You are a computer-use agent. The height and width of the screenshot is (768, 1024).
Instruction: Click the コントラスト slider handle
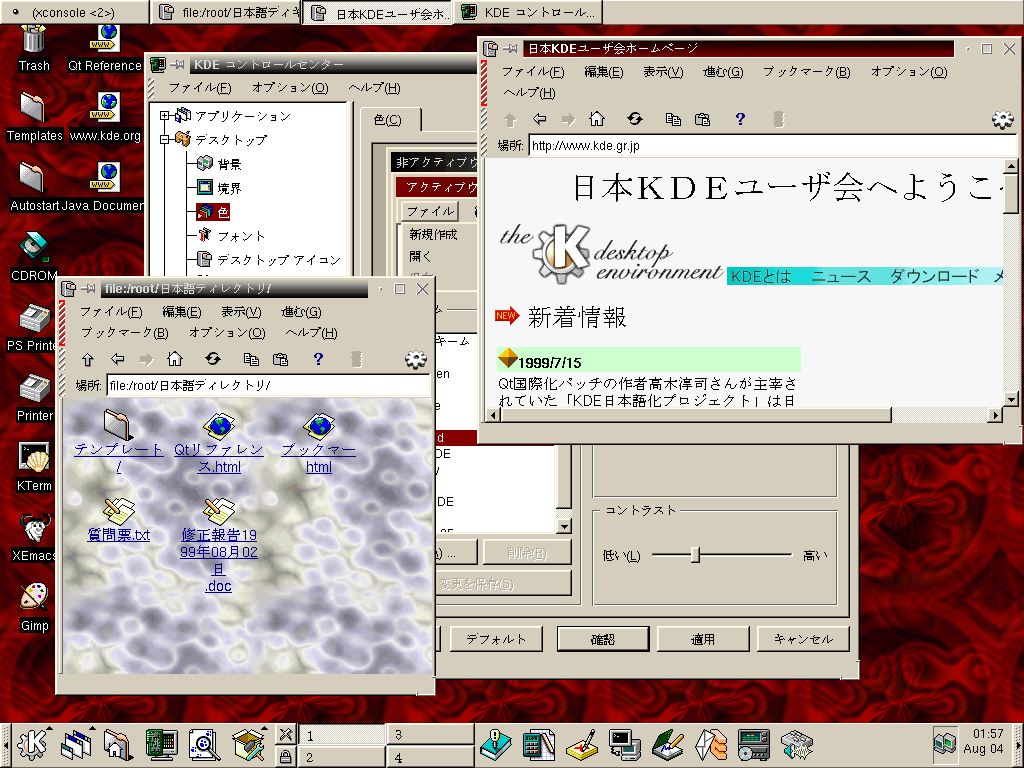click(x=695, y=555)
